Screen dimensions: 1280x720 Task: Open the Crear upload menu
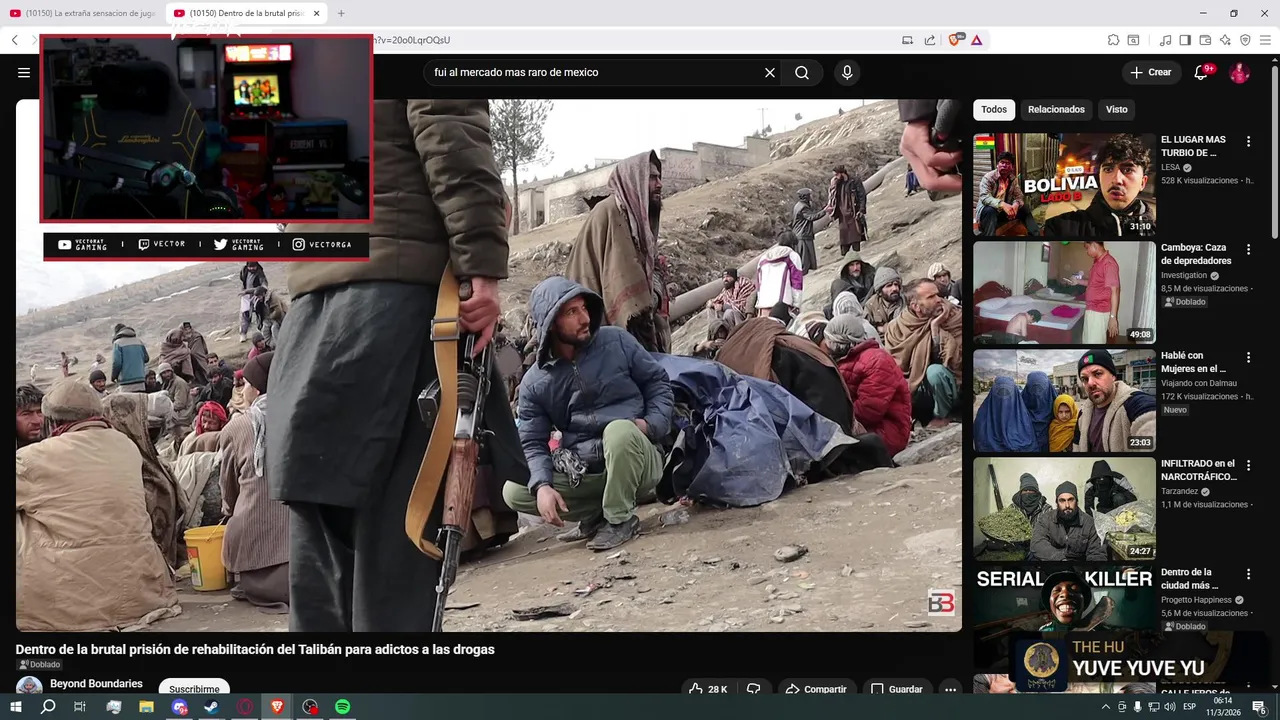(1151, 72)
